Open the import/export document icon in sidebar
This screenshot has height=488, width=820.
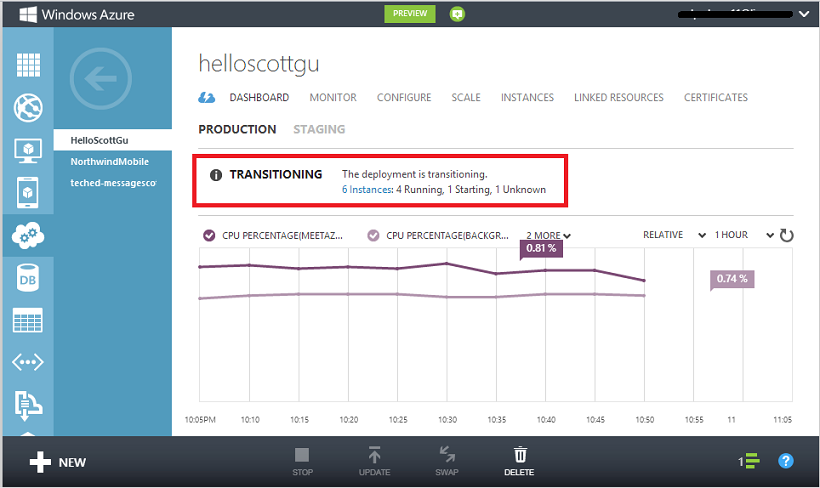pos(28,404)
